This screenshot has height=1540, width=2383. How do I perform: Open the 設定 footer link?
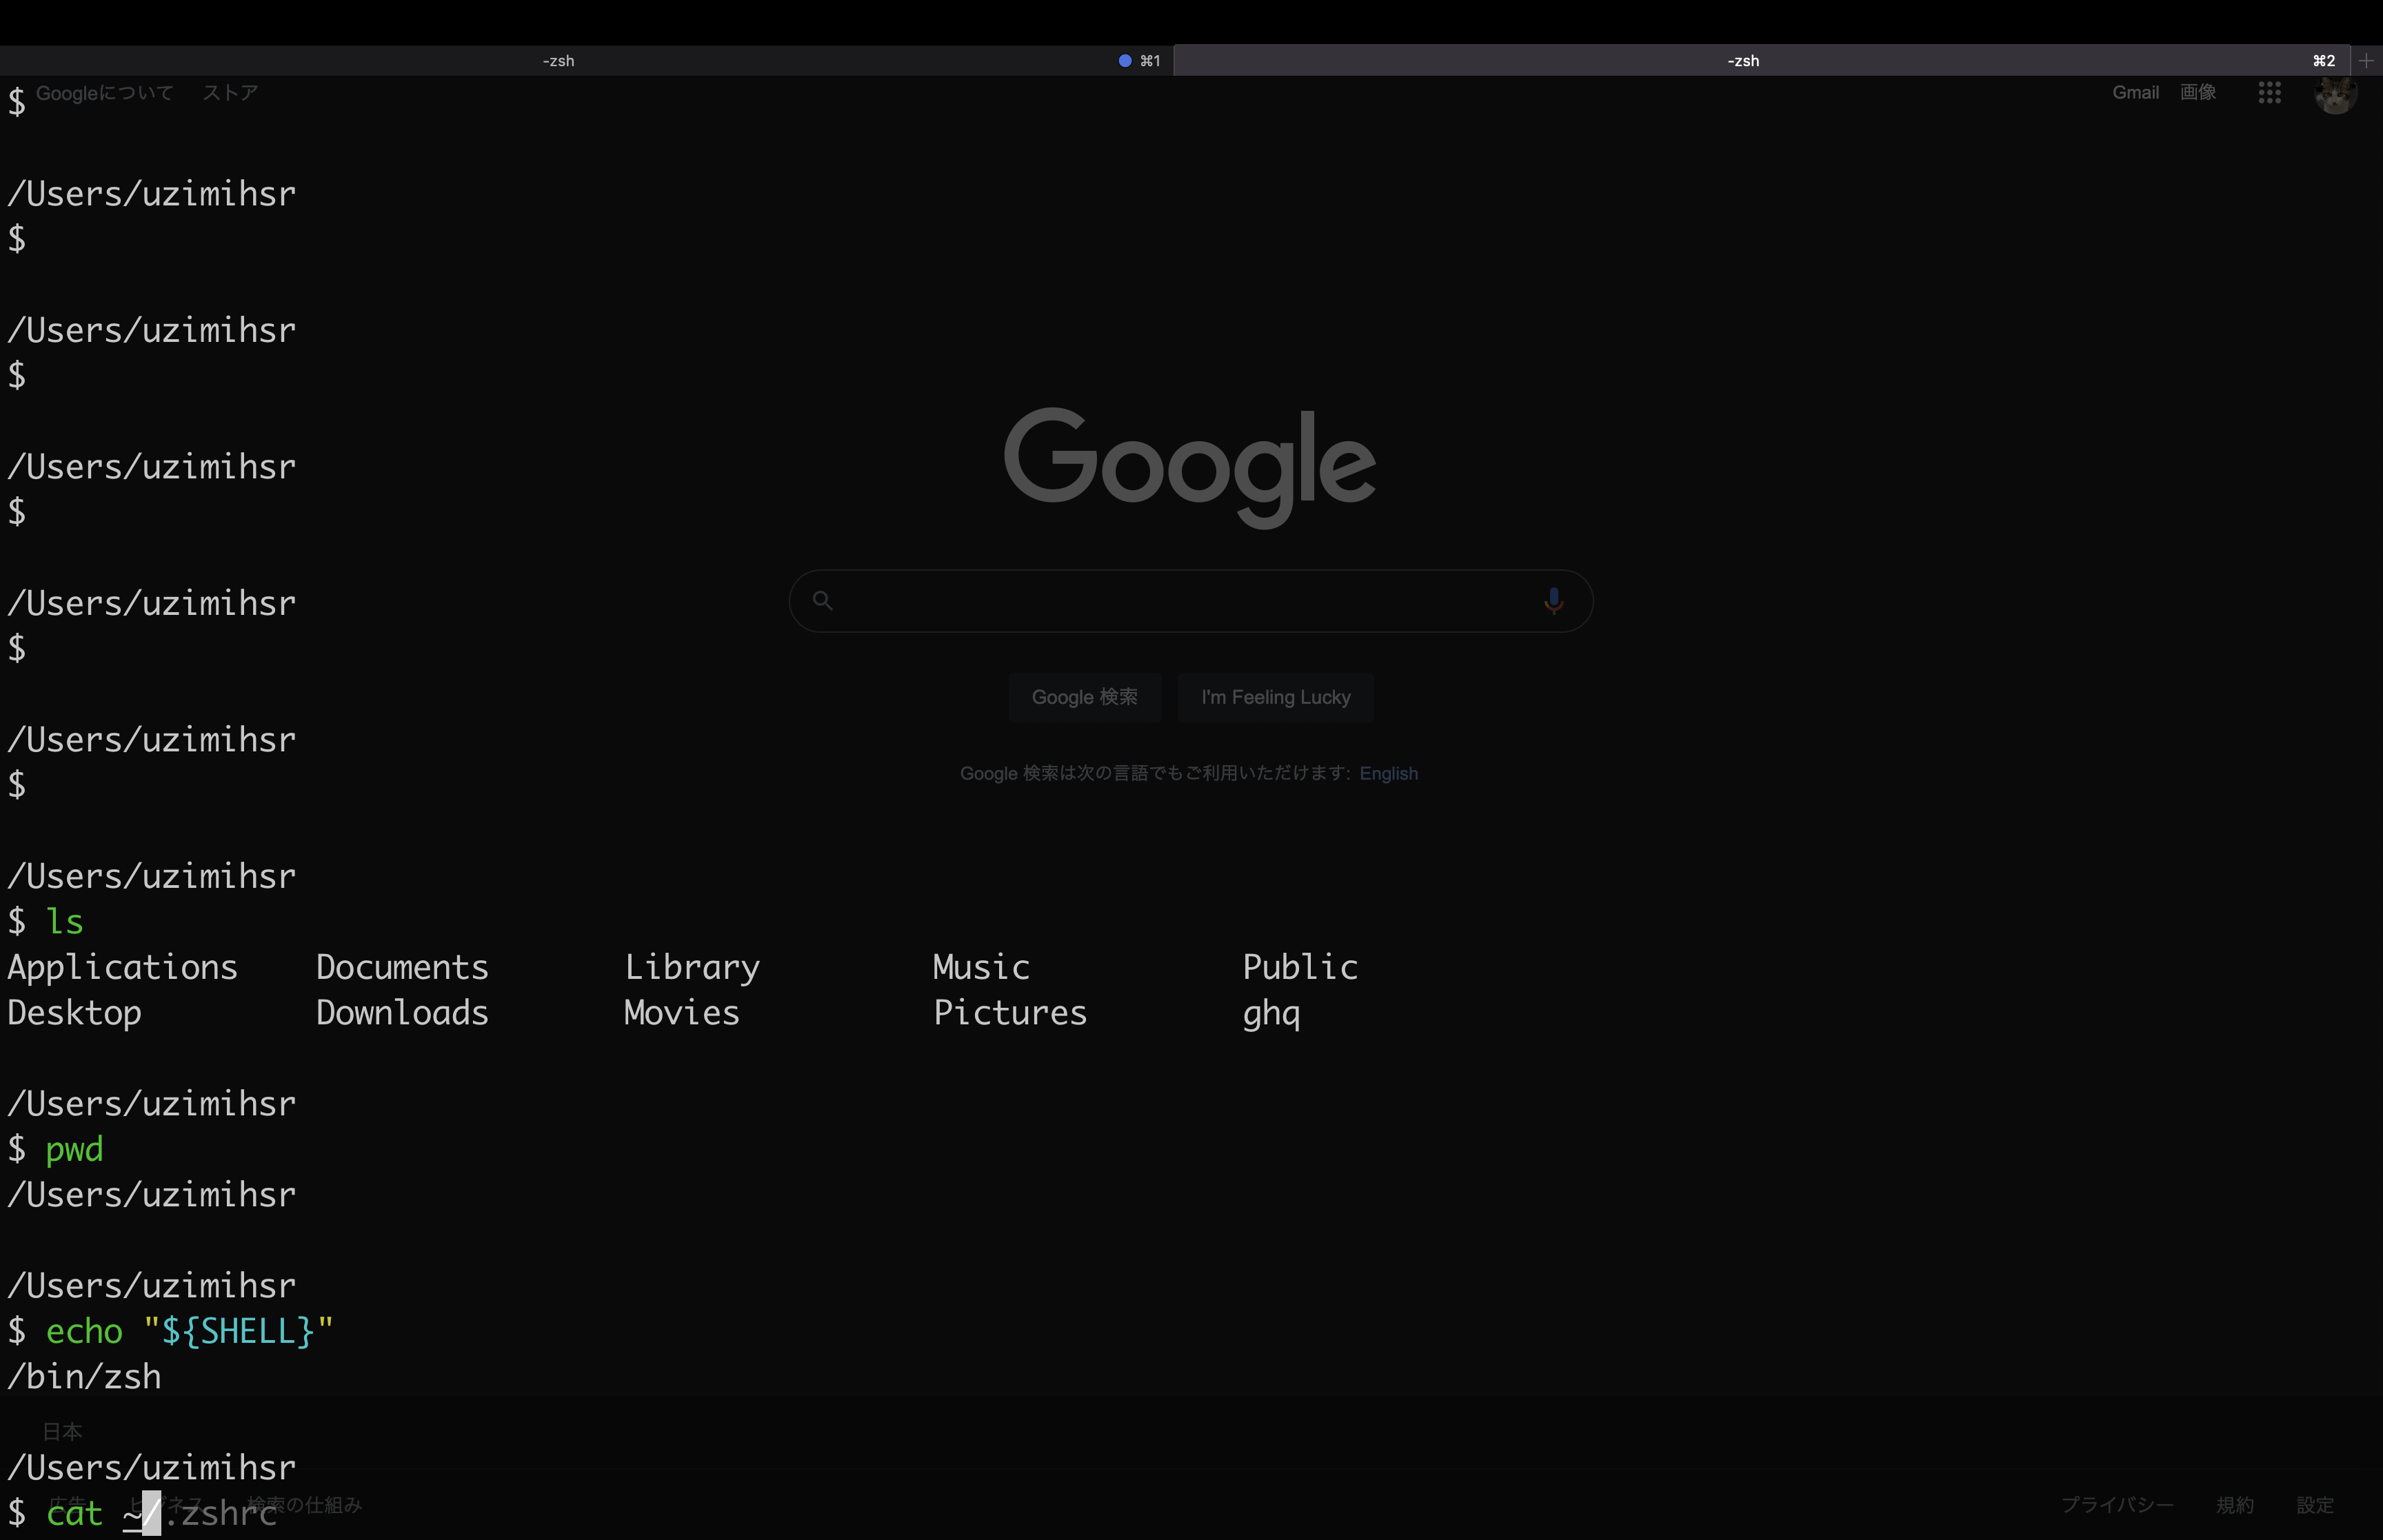[x=2315, y=1505]
